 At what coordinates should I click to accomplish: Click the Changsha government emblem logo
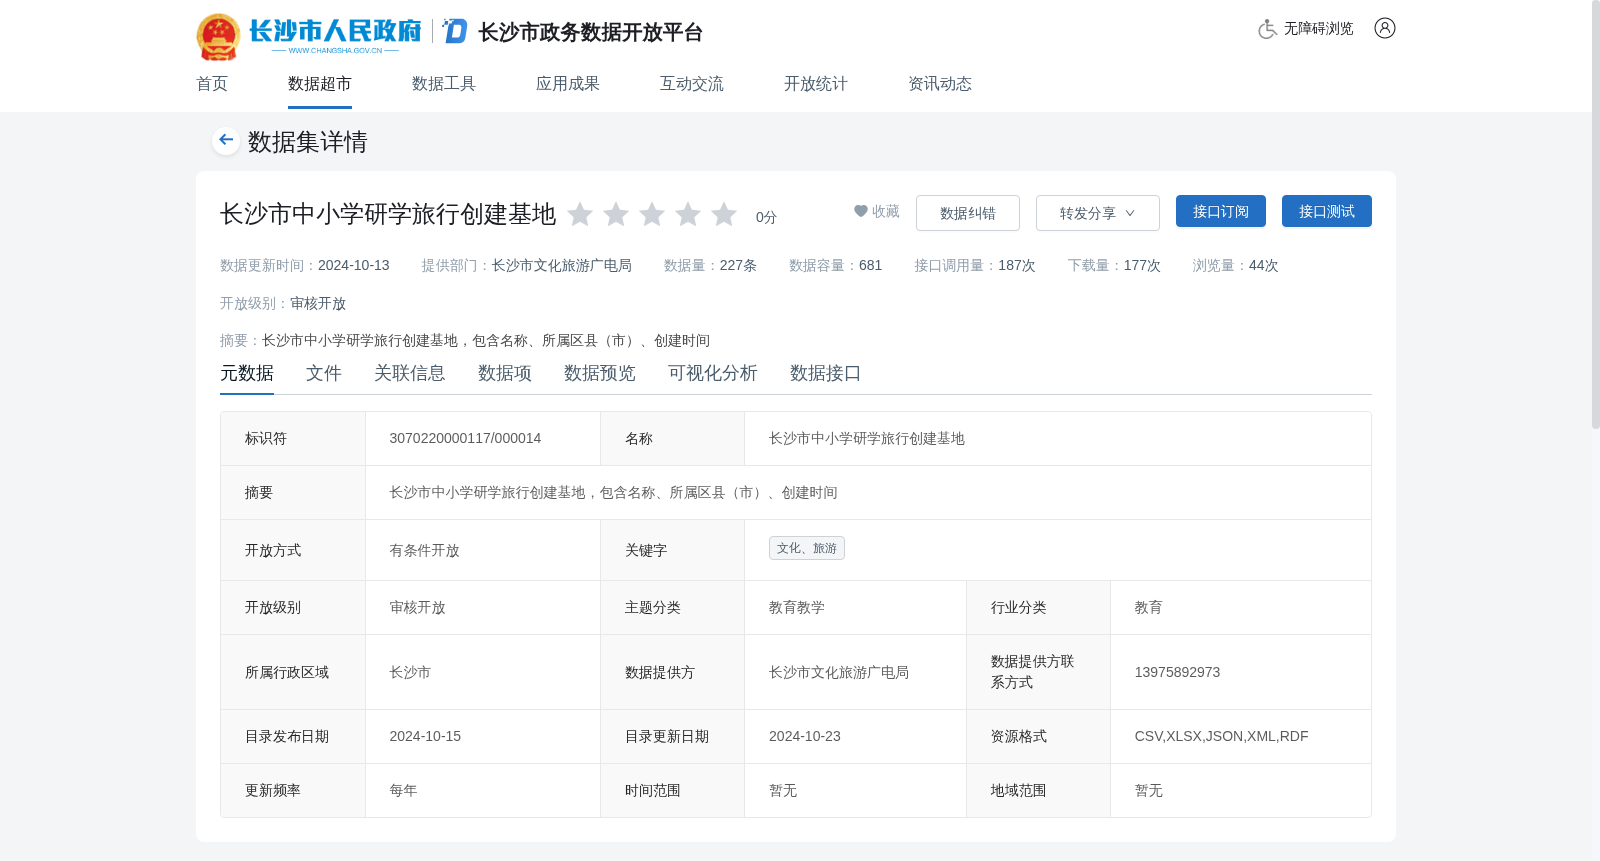[x=218, y=36]
